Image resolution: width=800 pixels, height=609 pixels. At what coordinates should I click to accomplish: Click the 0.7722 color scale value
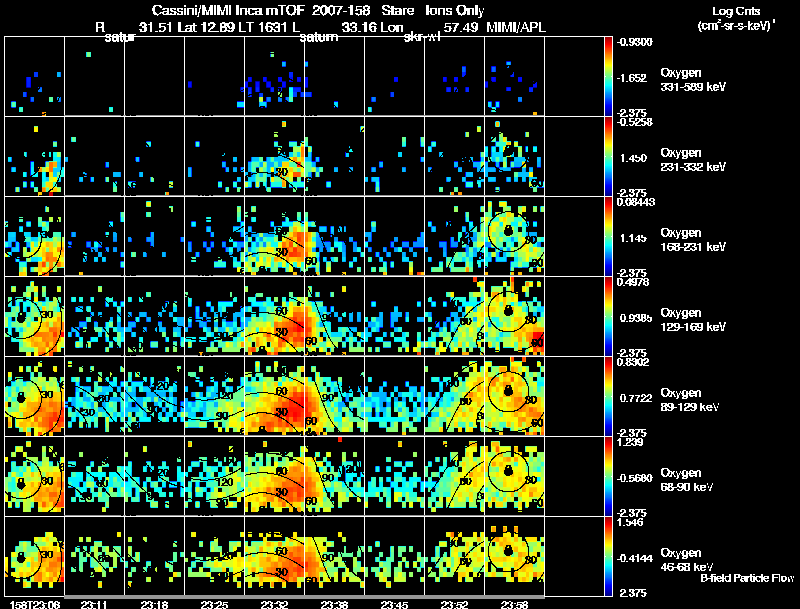(636, 398)
